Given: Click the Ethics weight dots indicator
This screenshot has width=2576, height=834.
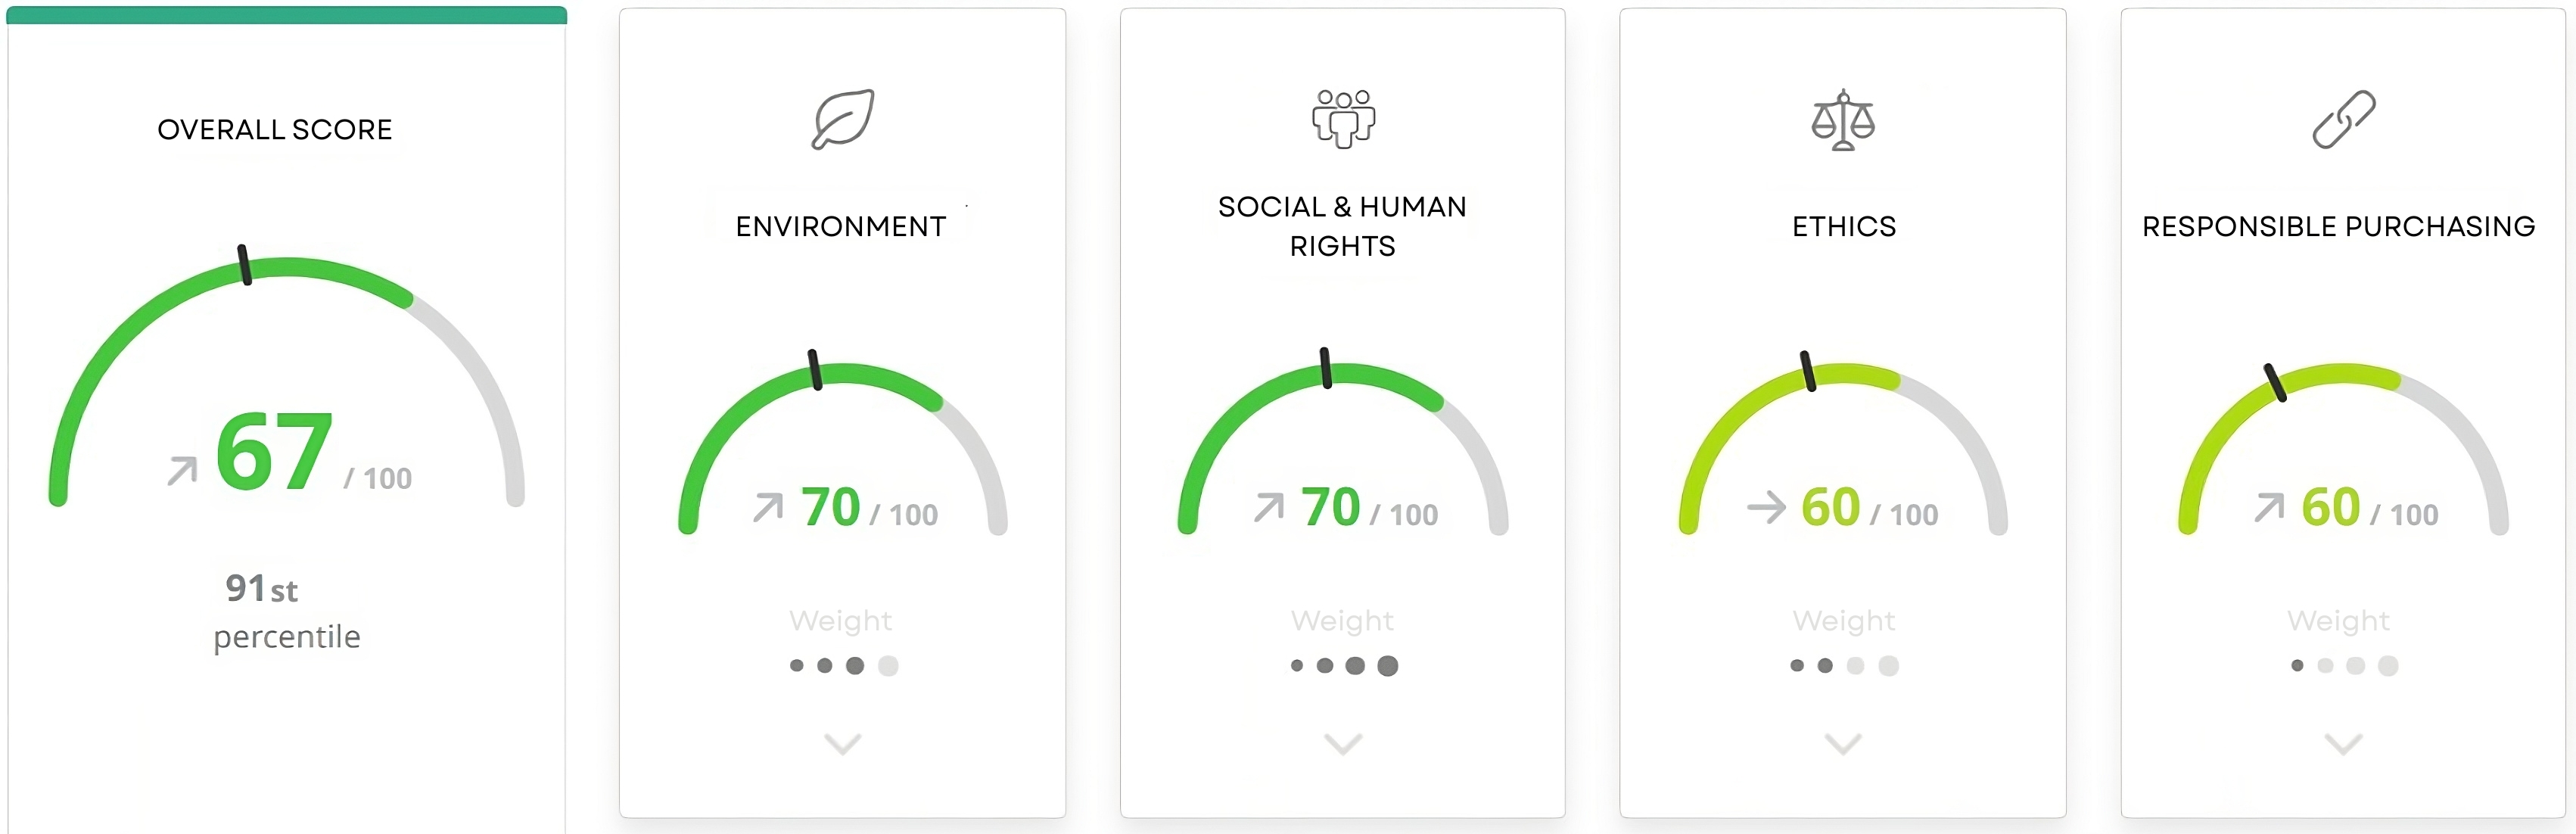Looking at the screenshot, I should coord(1843,666).
